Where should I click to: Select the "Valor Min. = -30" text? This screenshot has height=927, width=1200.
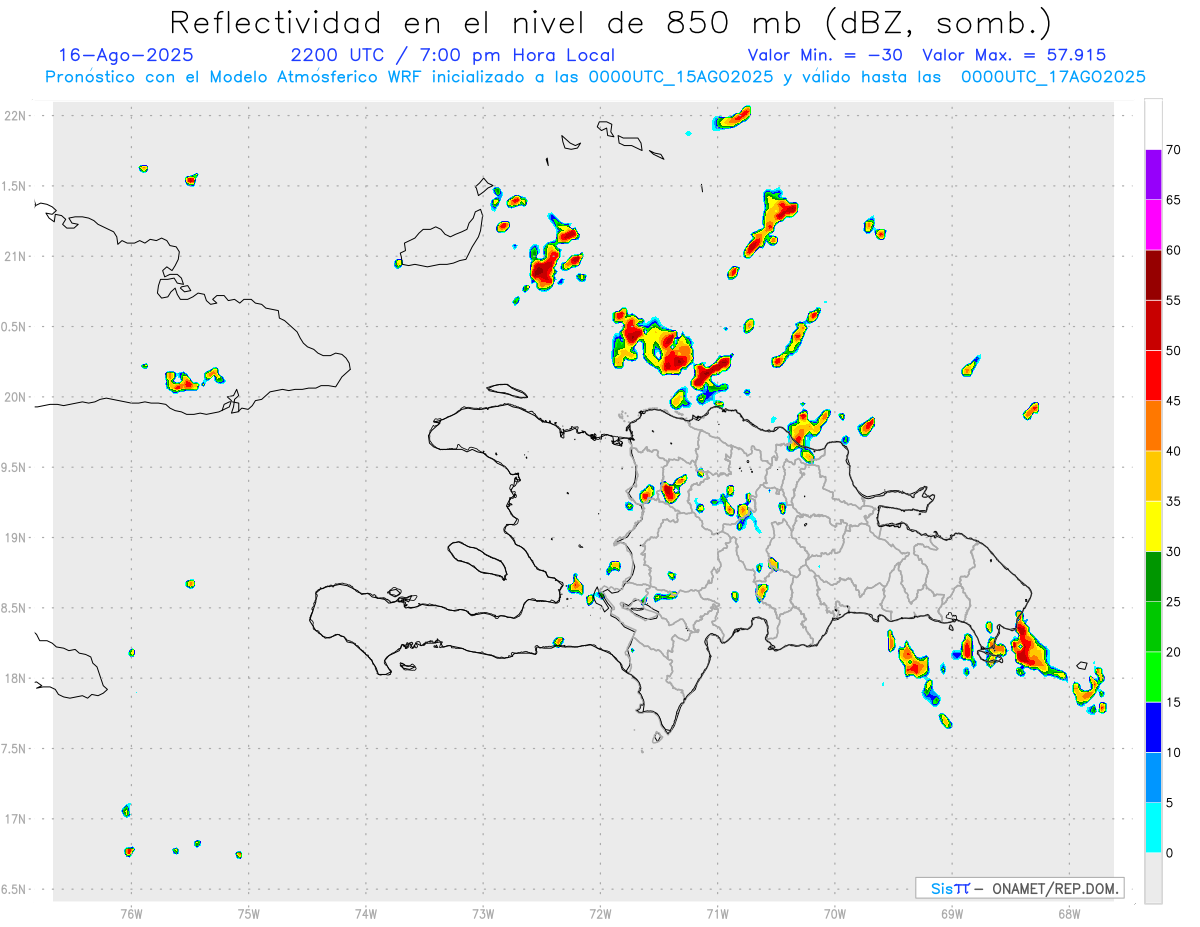click(825, 55)
